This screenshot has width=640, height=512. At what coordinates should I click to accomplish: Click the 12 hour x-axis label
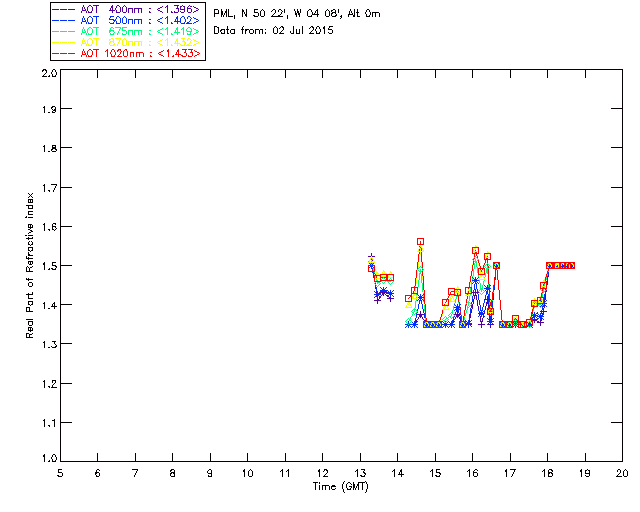coord(322,473)
